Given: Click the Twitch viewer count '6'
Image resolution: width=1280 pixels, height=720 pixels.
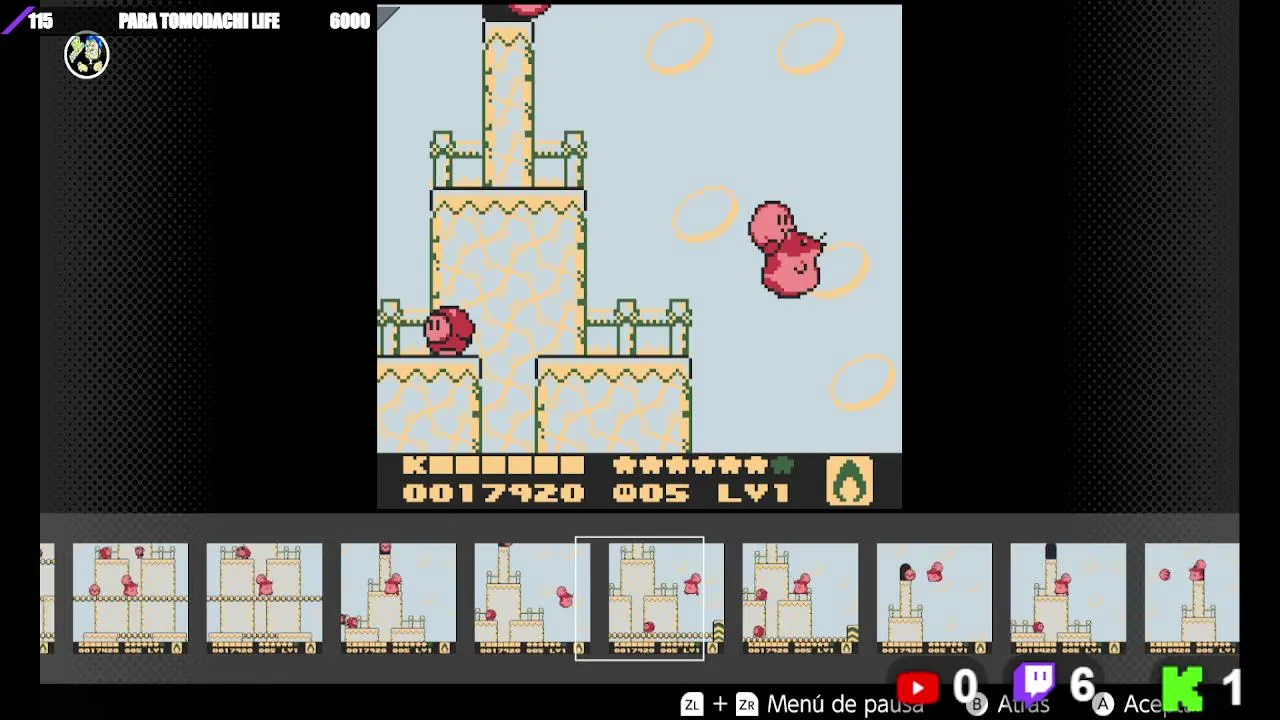Looking at the screenshot, I should click(1081, 686).
